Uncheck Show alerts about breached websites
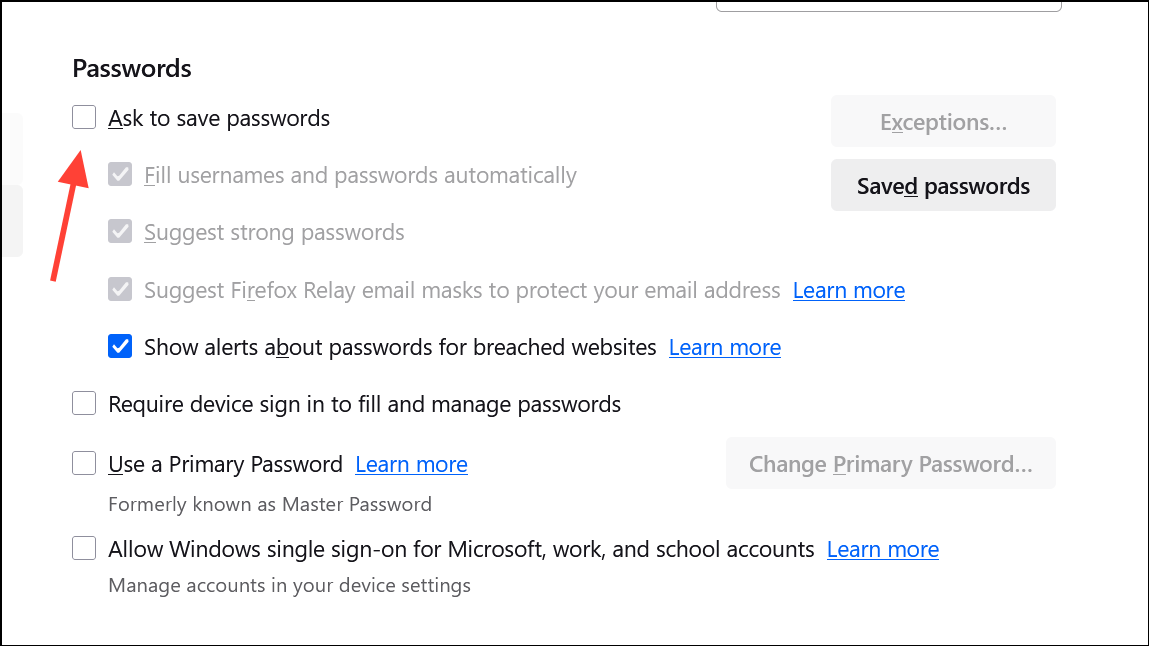Screen dimensions: 1149x646 (120, 347)
